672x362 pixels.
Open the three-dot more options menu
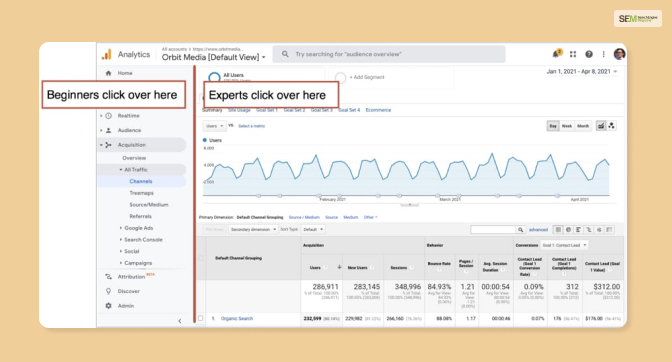point(603,54)
